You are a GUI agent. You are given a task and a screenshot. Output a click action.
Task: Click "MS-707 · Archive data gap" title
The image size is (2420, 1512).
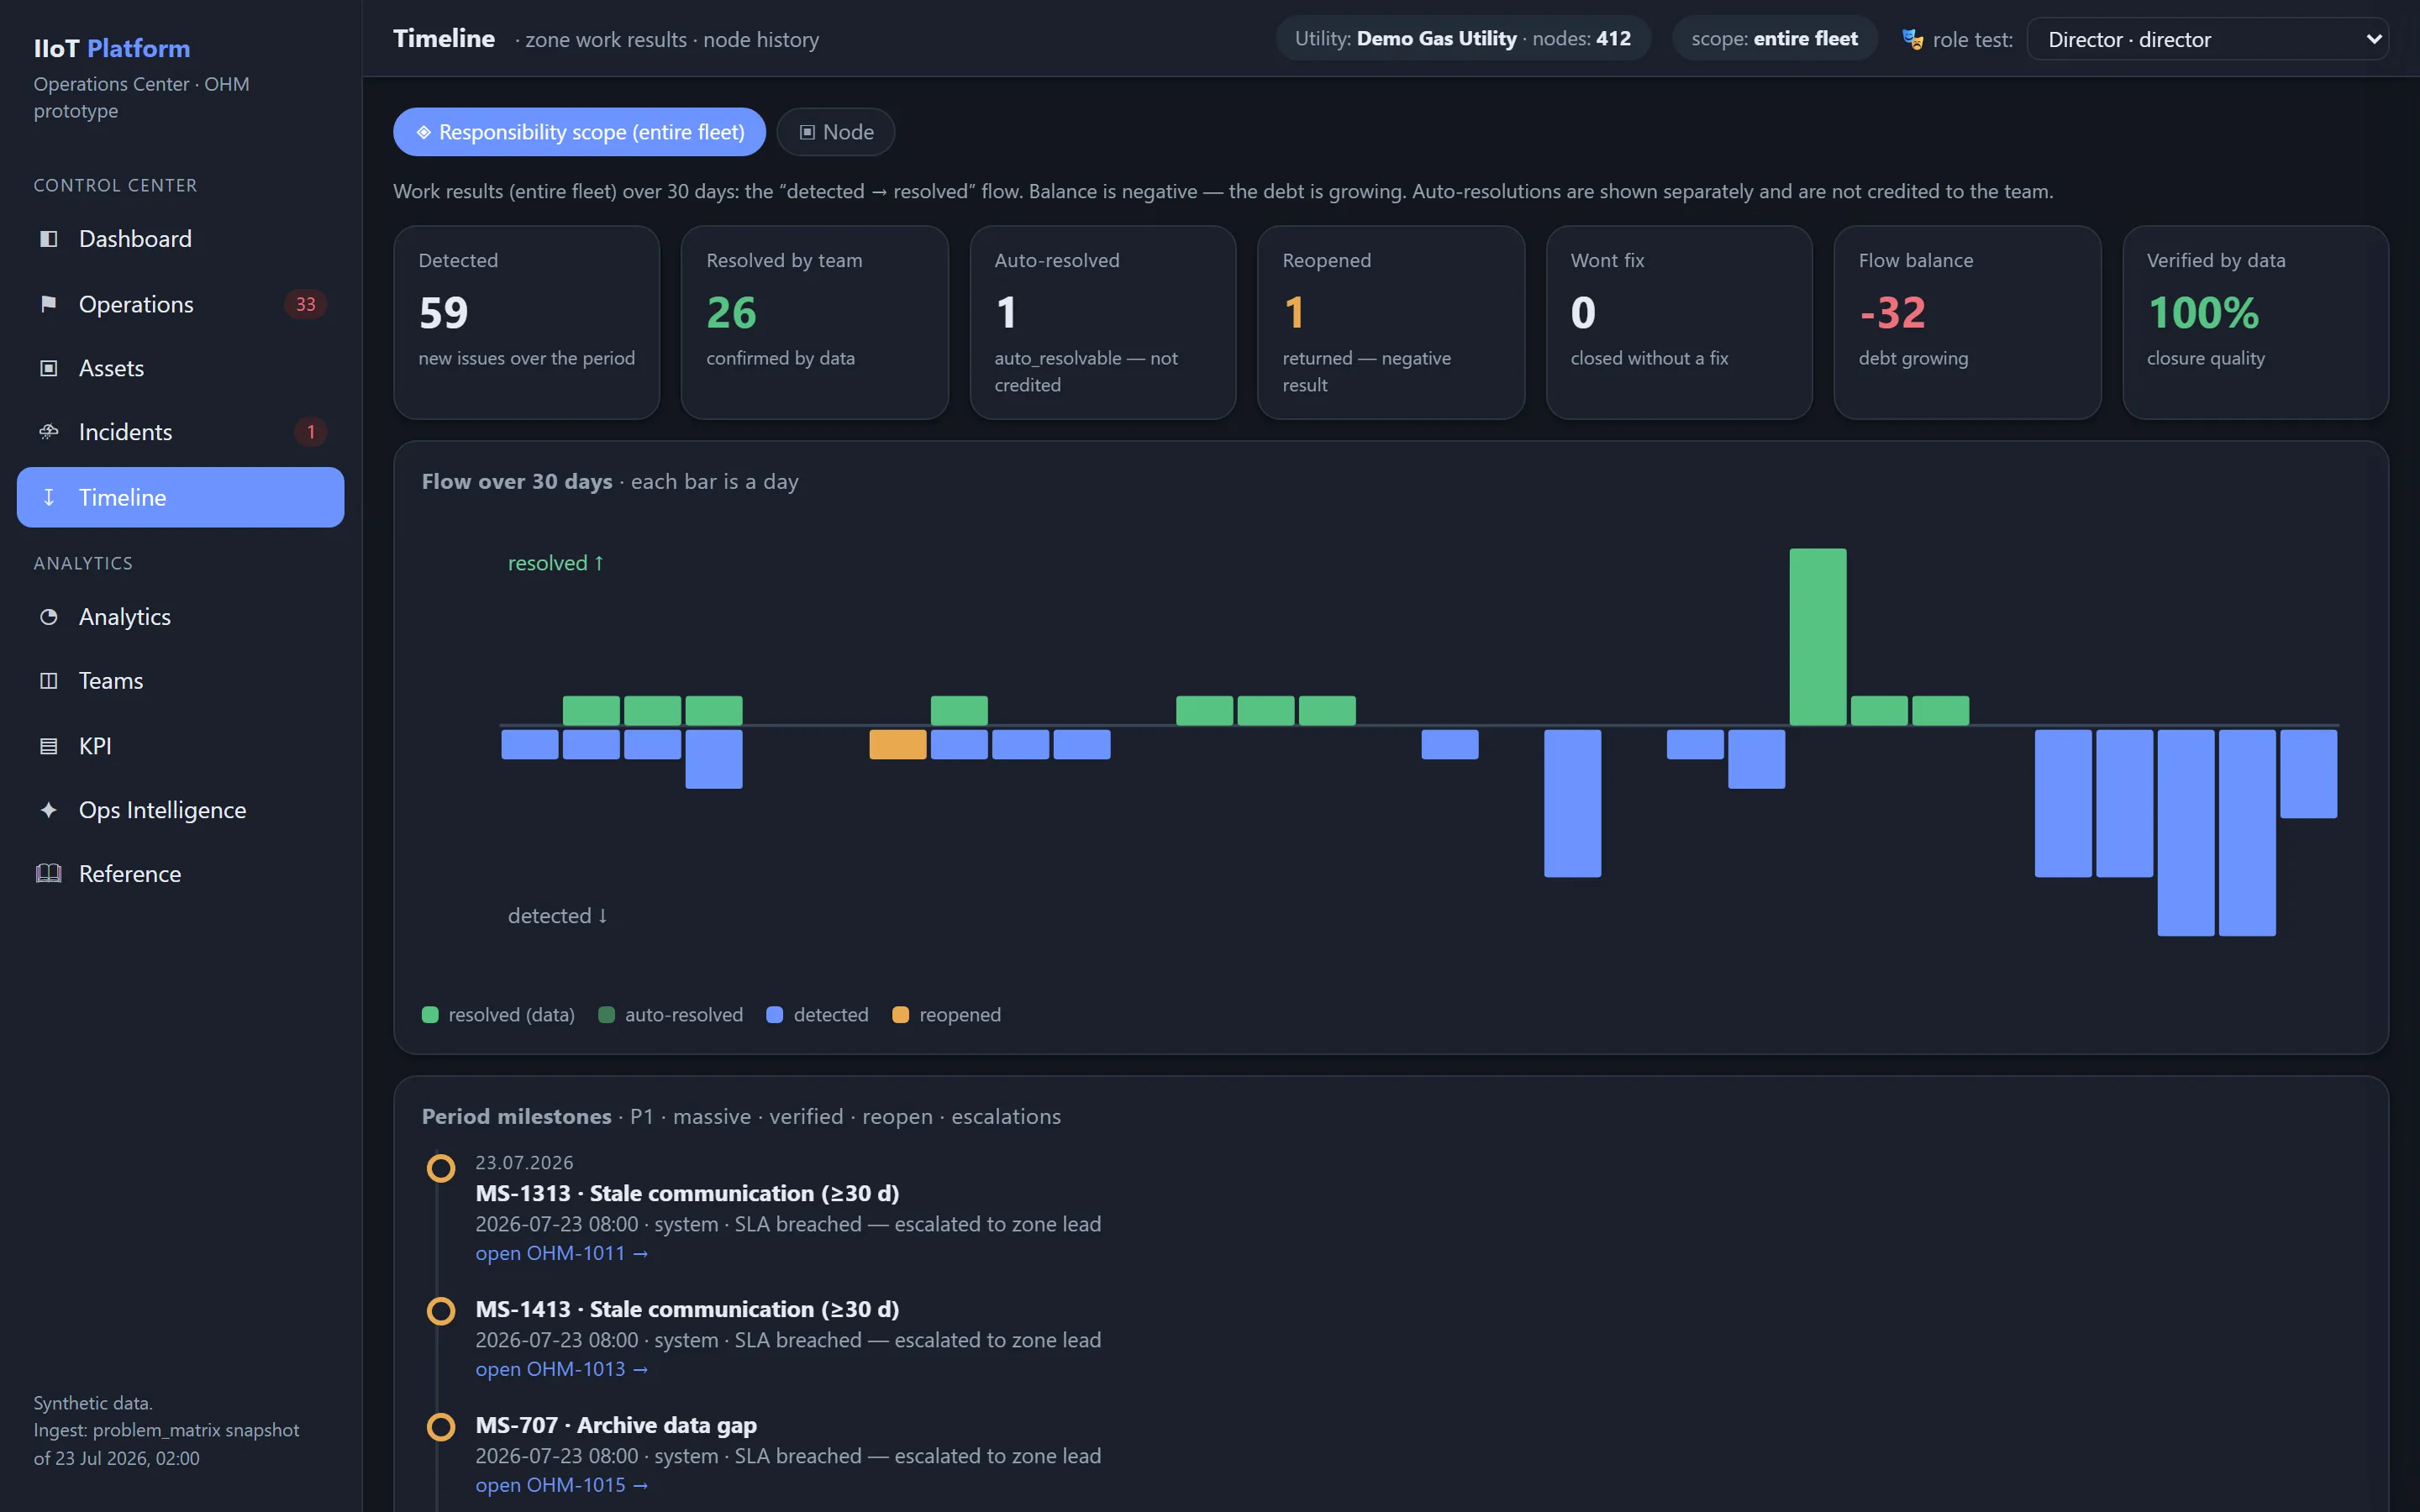pyautogui.click(x=616, y=1426)
